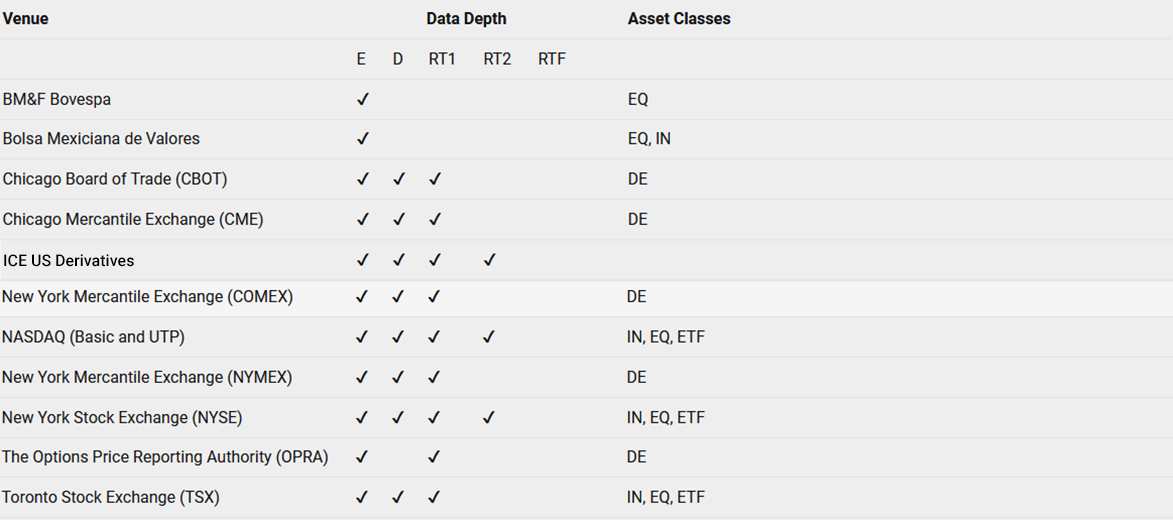Viewport: 1173px width, 520px height.
Task: Click the EQ, IN asset class cell
Action: (649, 139)
